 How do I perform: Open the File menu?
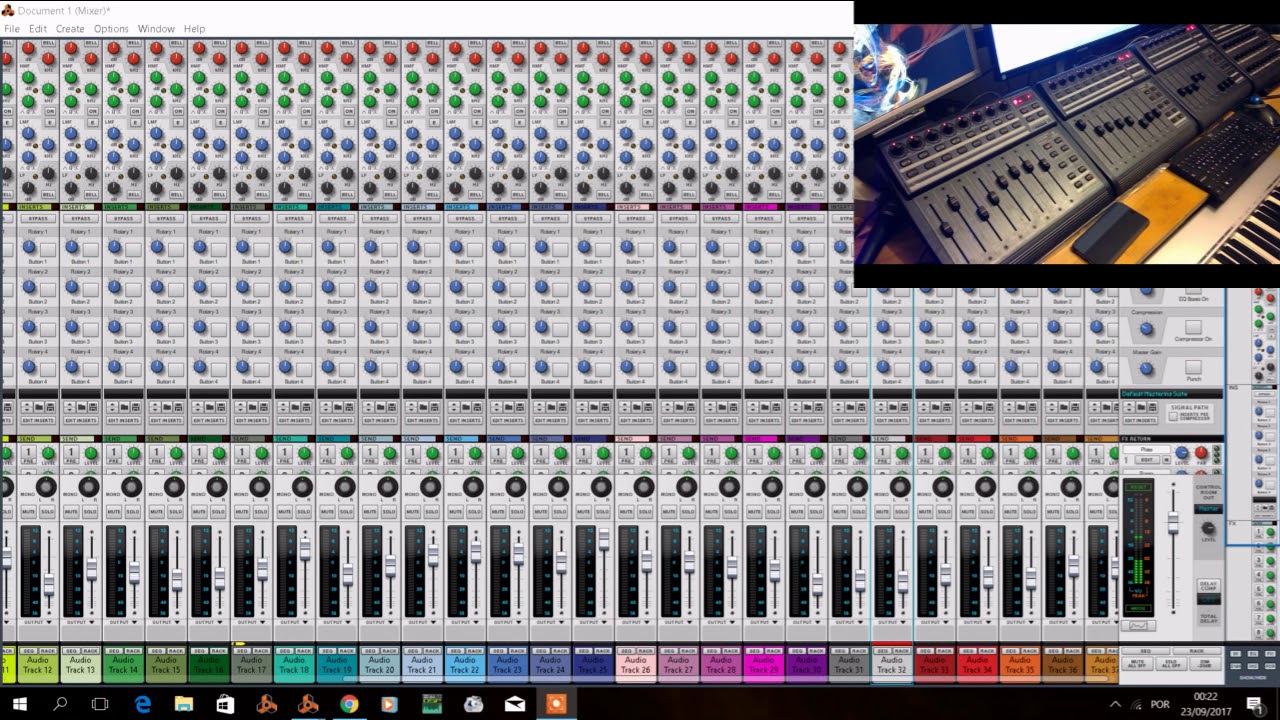click(12, 29)
